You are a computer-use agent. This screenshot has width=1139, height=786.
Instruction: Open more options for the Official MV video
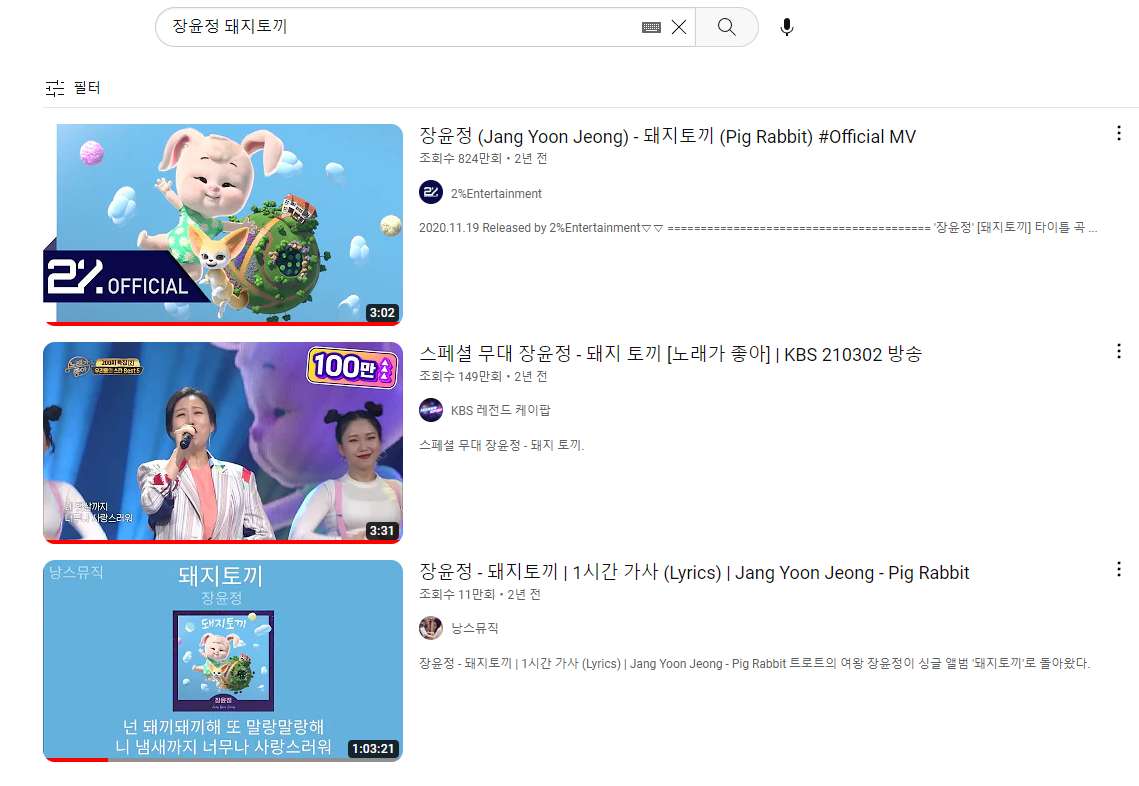tap(1119, 133)
